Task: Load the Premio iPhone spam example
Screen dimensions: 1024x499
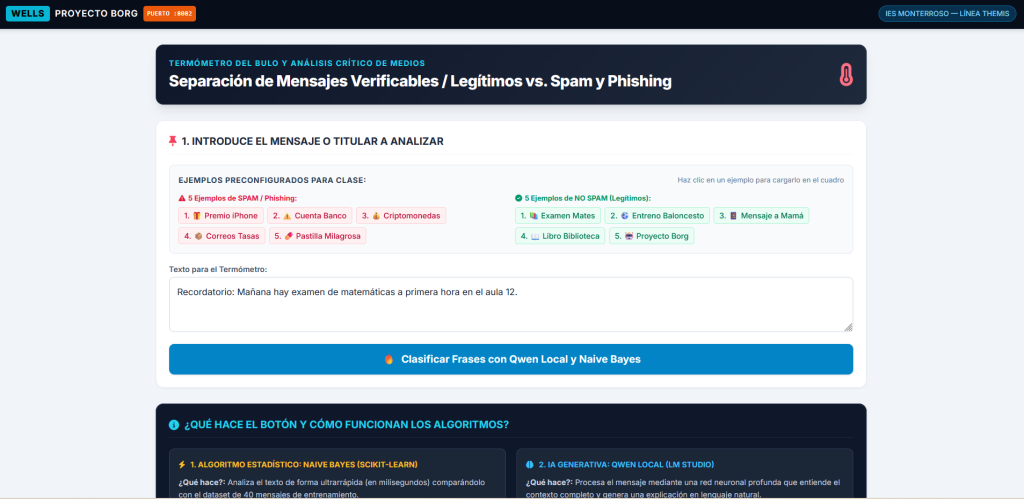Action: 221,216
